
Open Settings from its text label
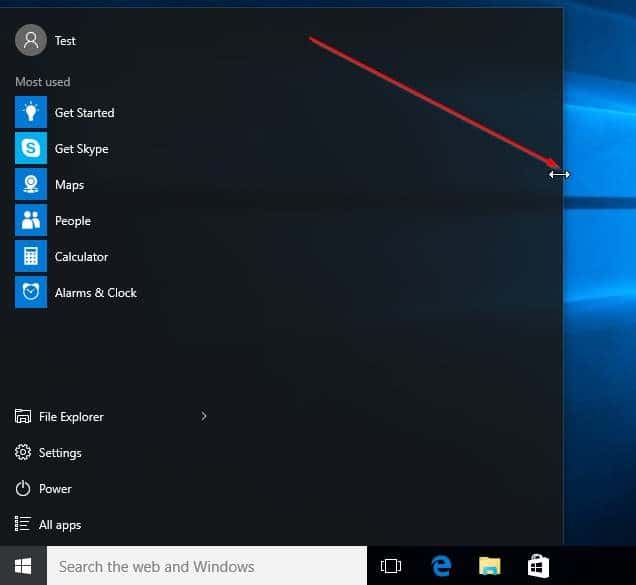(60, 453)
